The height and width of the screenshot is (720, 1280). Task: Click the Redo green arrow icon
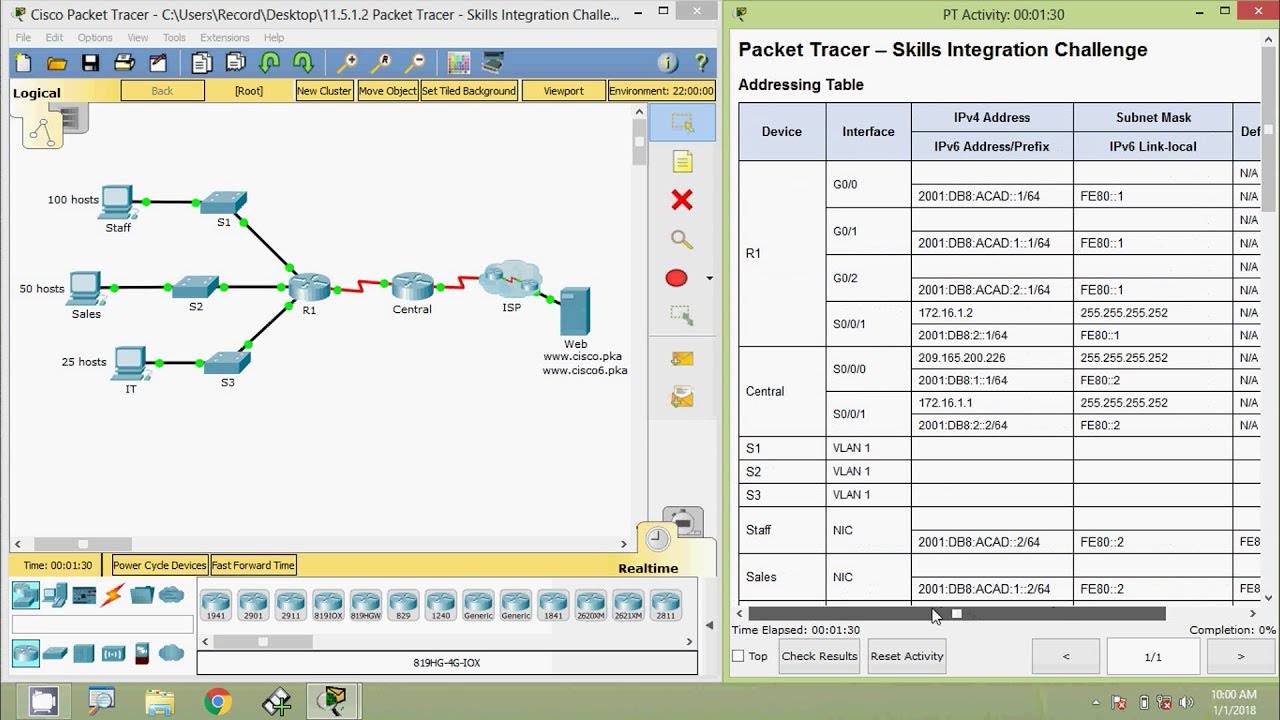303,63
